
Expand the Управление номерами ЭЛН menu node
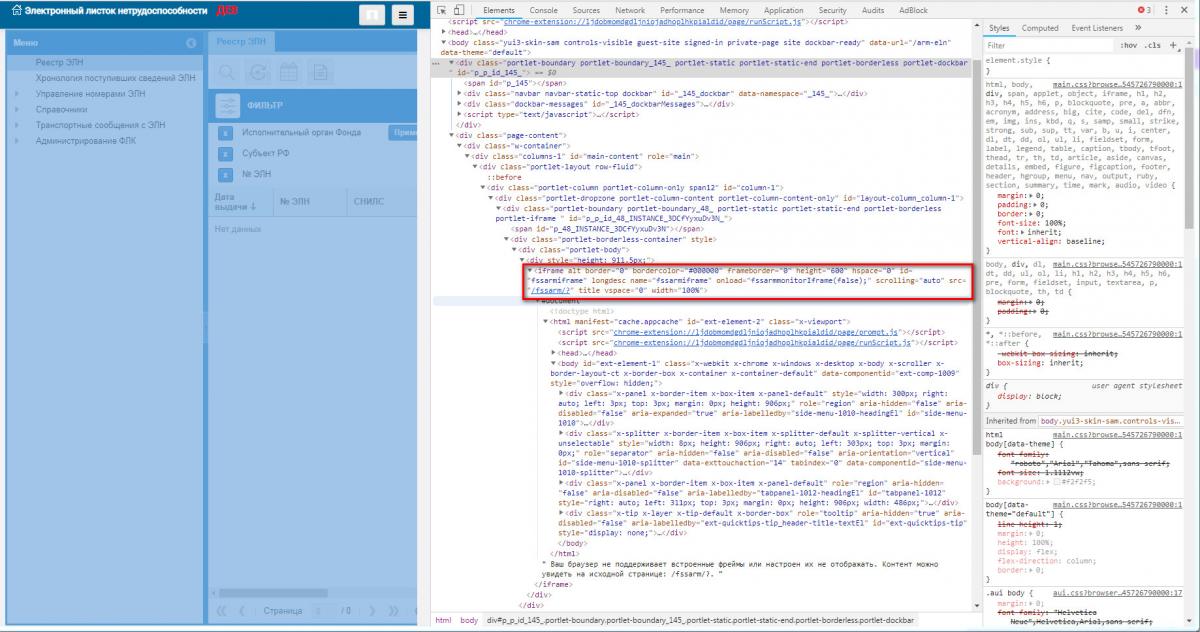click(17, 93)
